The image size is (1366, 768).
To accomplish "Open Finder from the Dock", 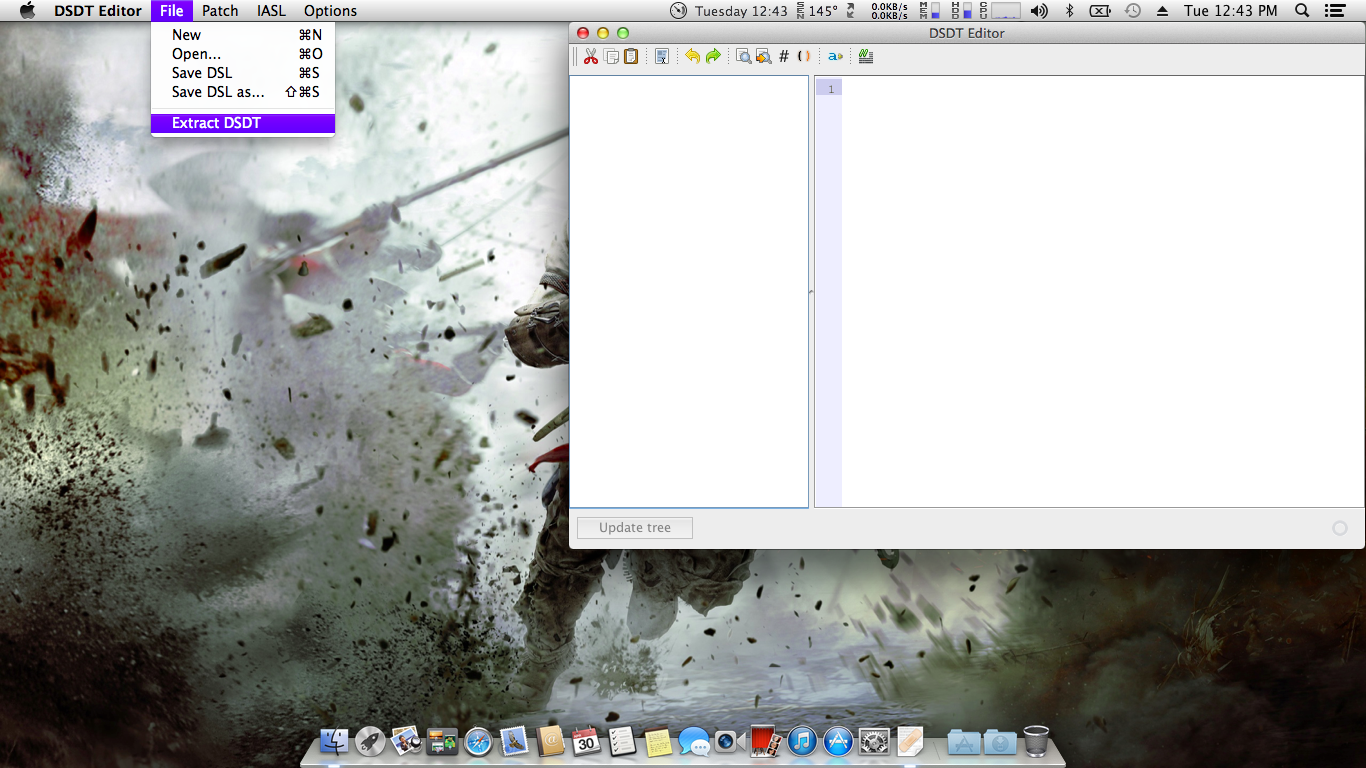I will pos(334,741).
